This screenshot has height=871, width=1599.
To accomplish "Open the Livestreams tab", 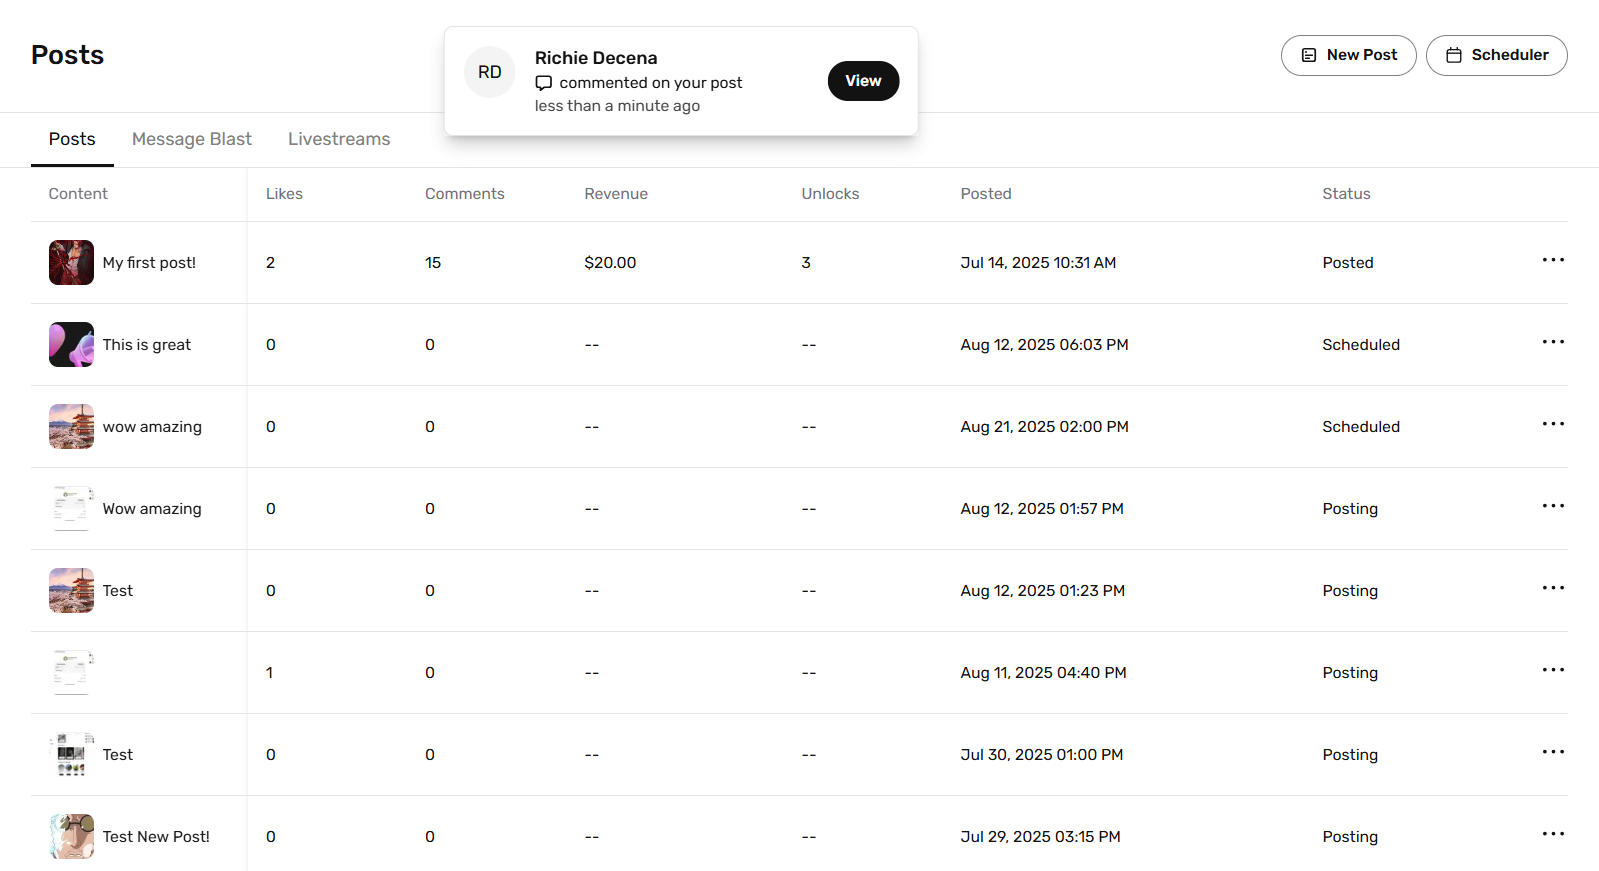I will pyautogui.click(x=339, y=139).
